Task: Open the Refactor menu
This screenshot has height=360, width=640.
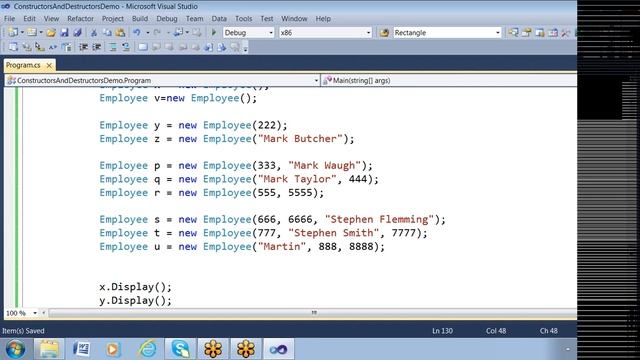Action: (x=80, y=19)
